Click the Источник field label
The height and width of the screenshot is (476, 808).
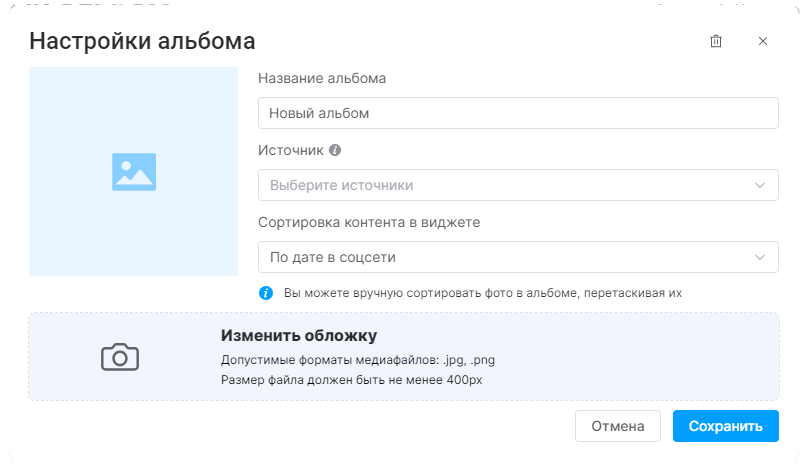click(291, 150)
